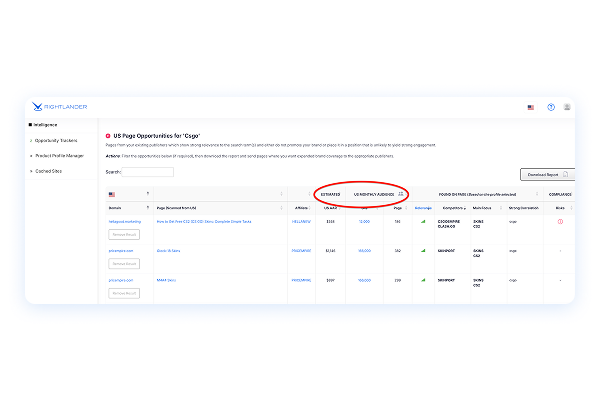
Task: Click the US flag language icon in header
Action: pyautogui.click(x=530, y=107)
